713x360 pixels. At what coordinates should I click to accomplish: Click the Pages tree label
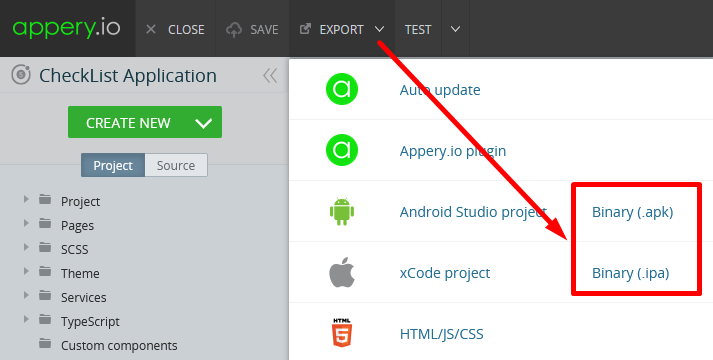(77, 225)
